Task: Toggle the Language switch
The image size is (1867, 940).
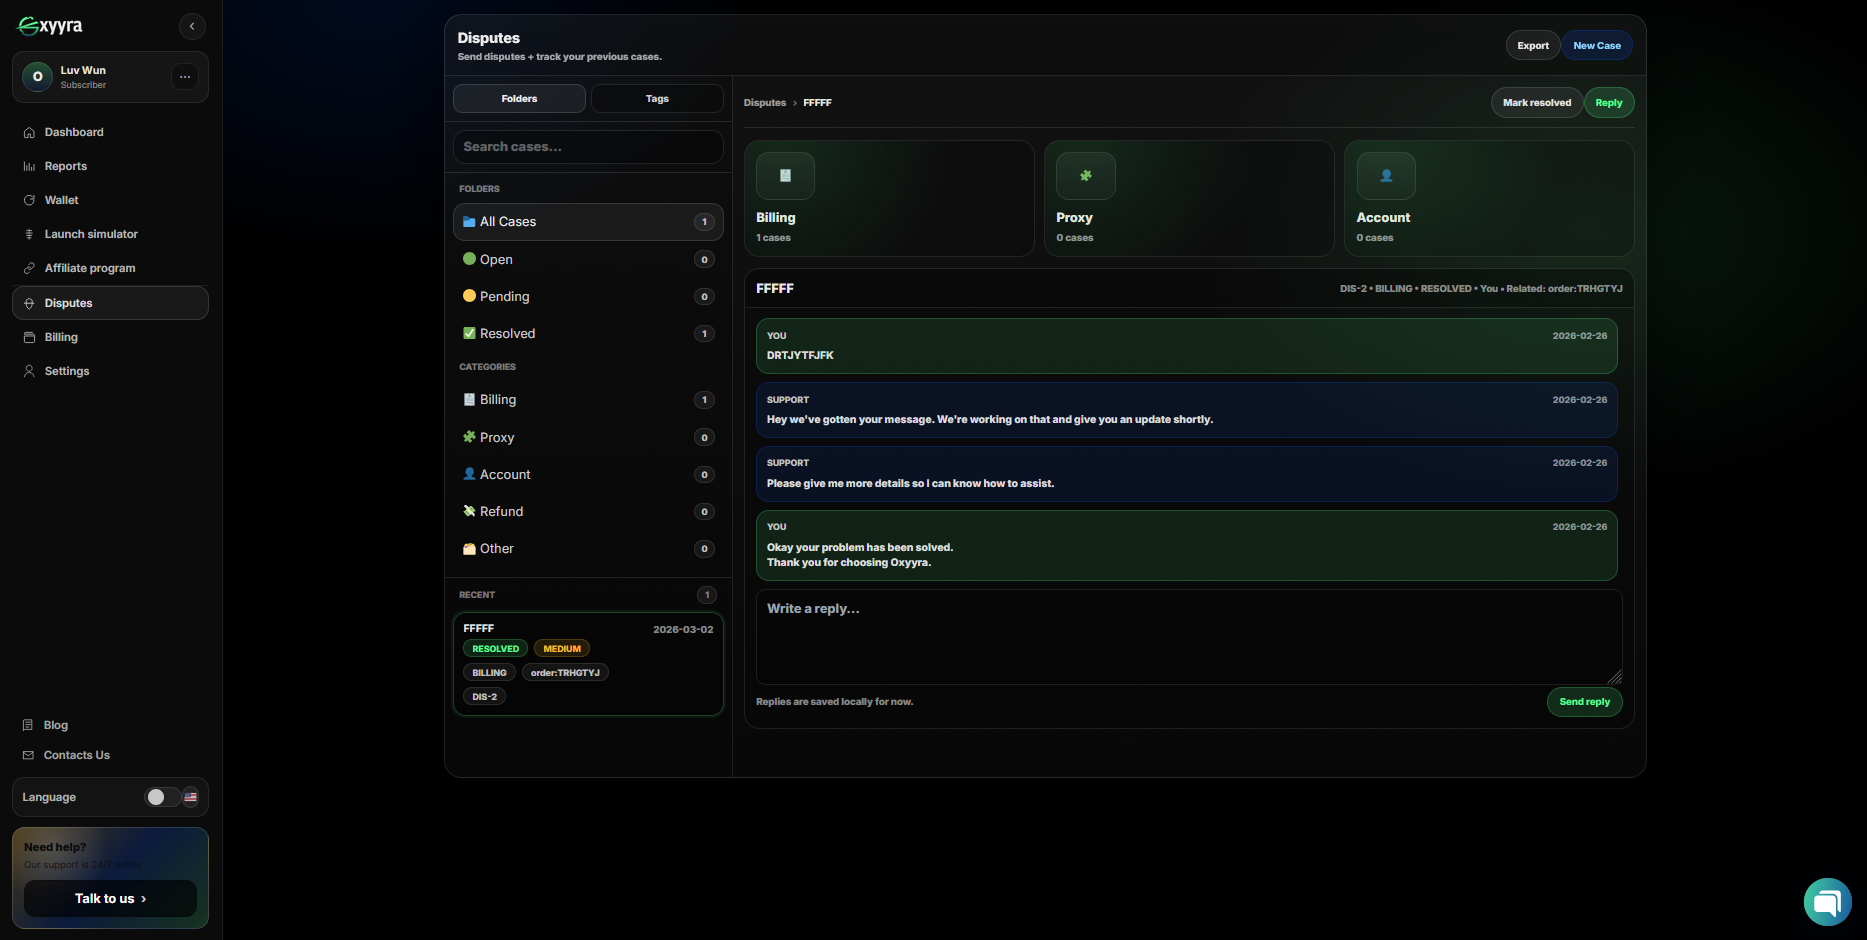Action: click(x=162, y=797)
